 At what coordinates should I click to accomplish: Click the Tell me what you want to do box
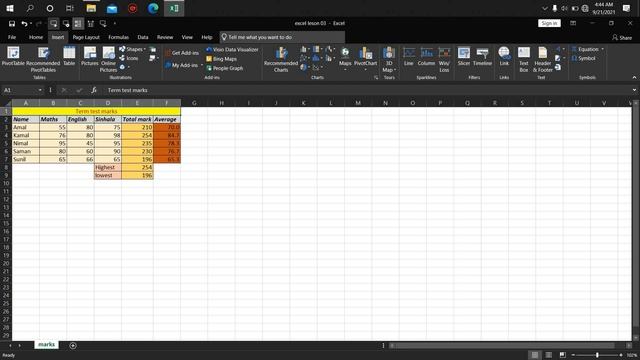[282, 37]
